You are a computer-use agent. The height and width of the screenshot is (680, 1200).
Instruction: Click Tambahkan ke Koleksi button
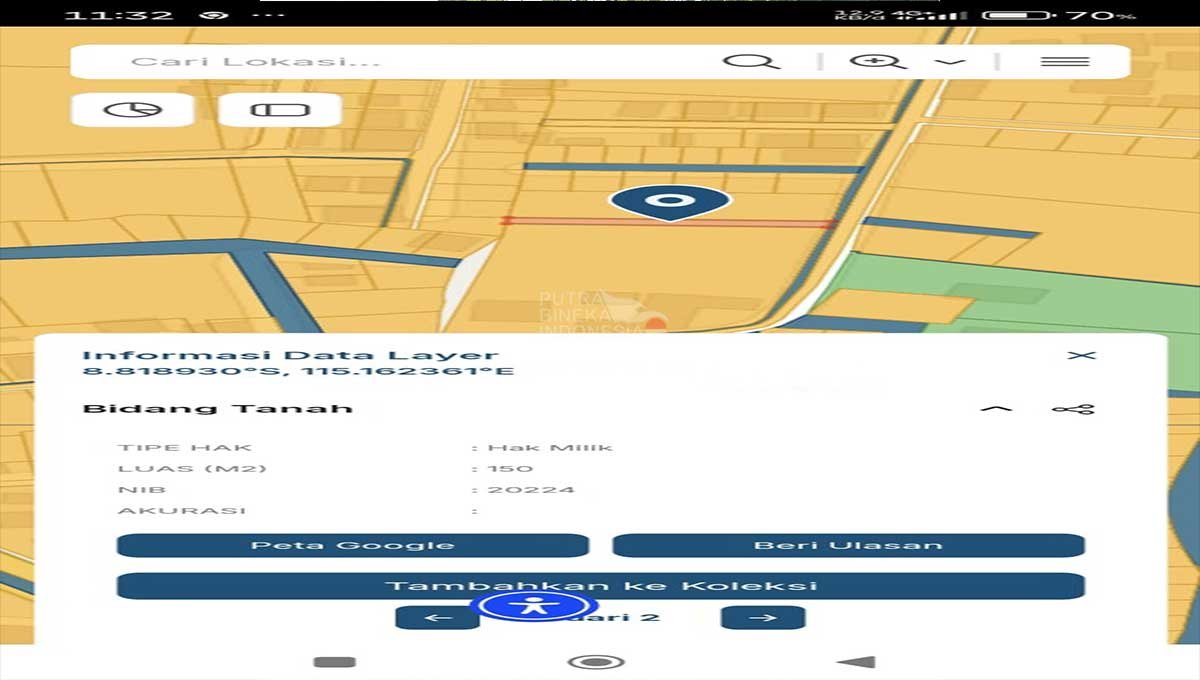(x=601, y=586)
